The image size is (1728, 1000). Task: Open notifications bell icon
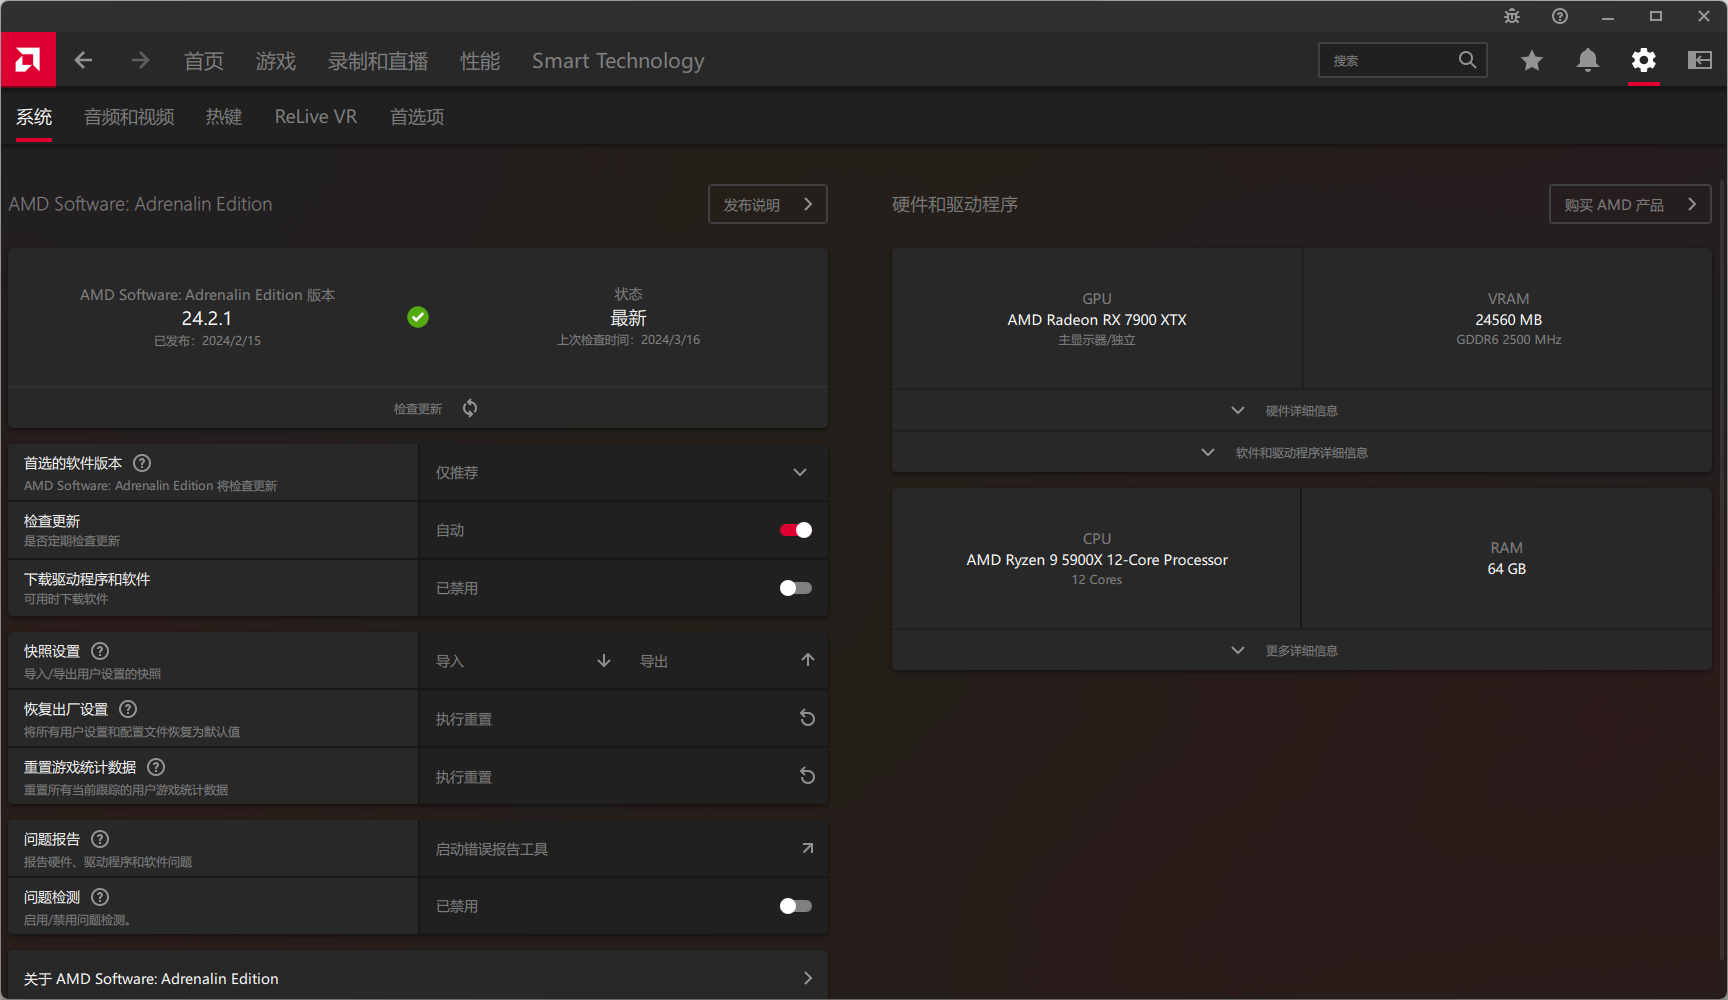(1587, 60)
